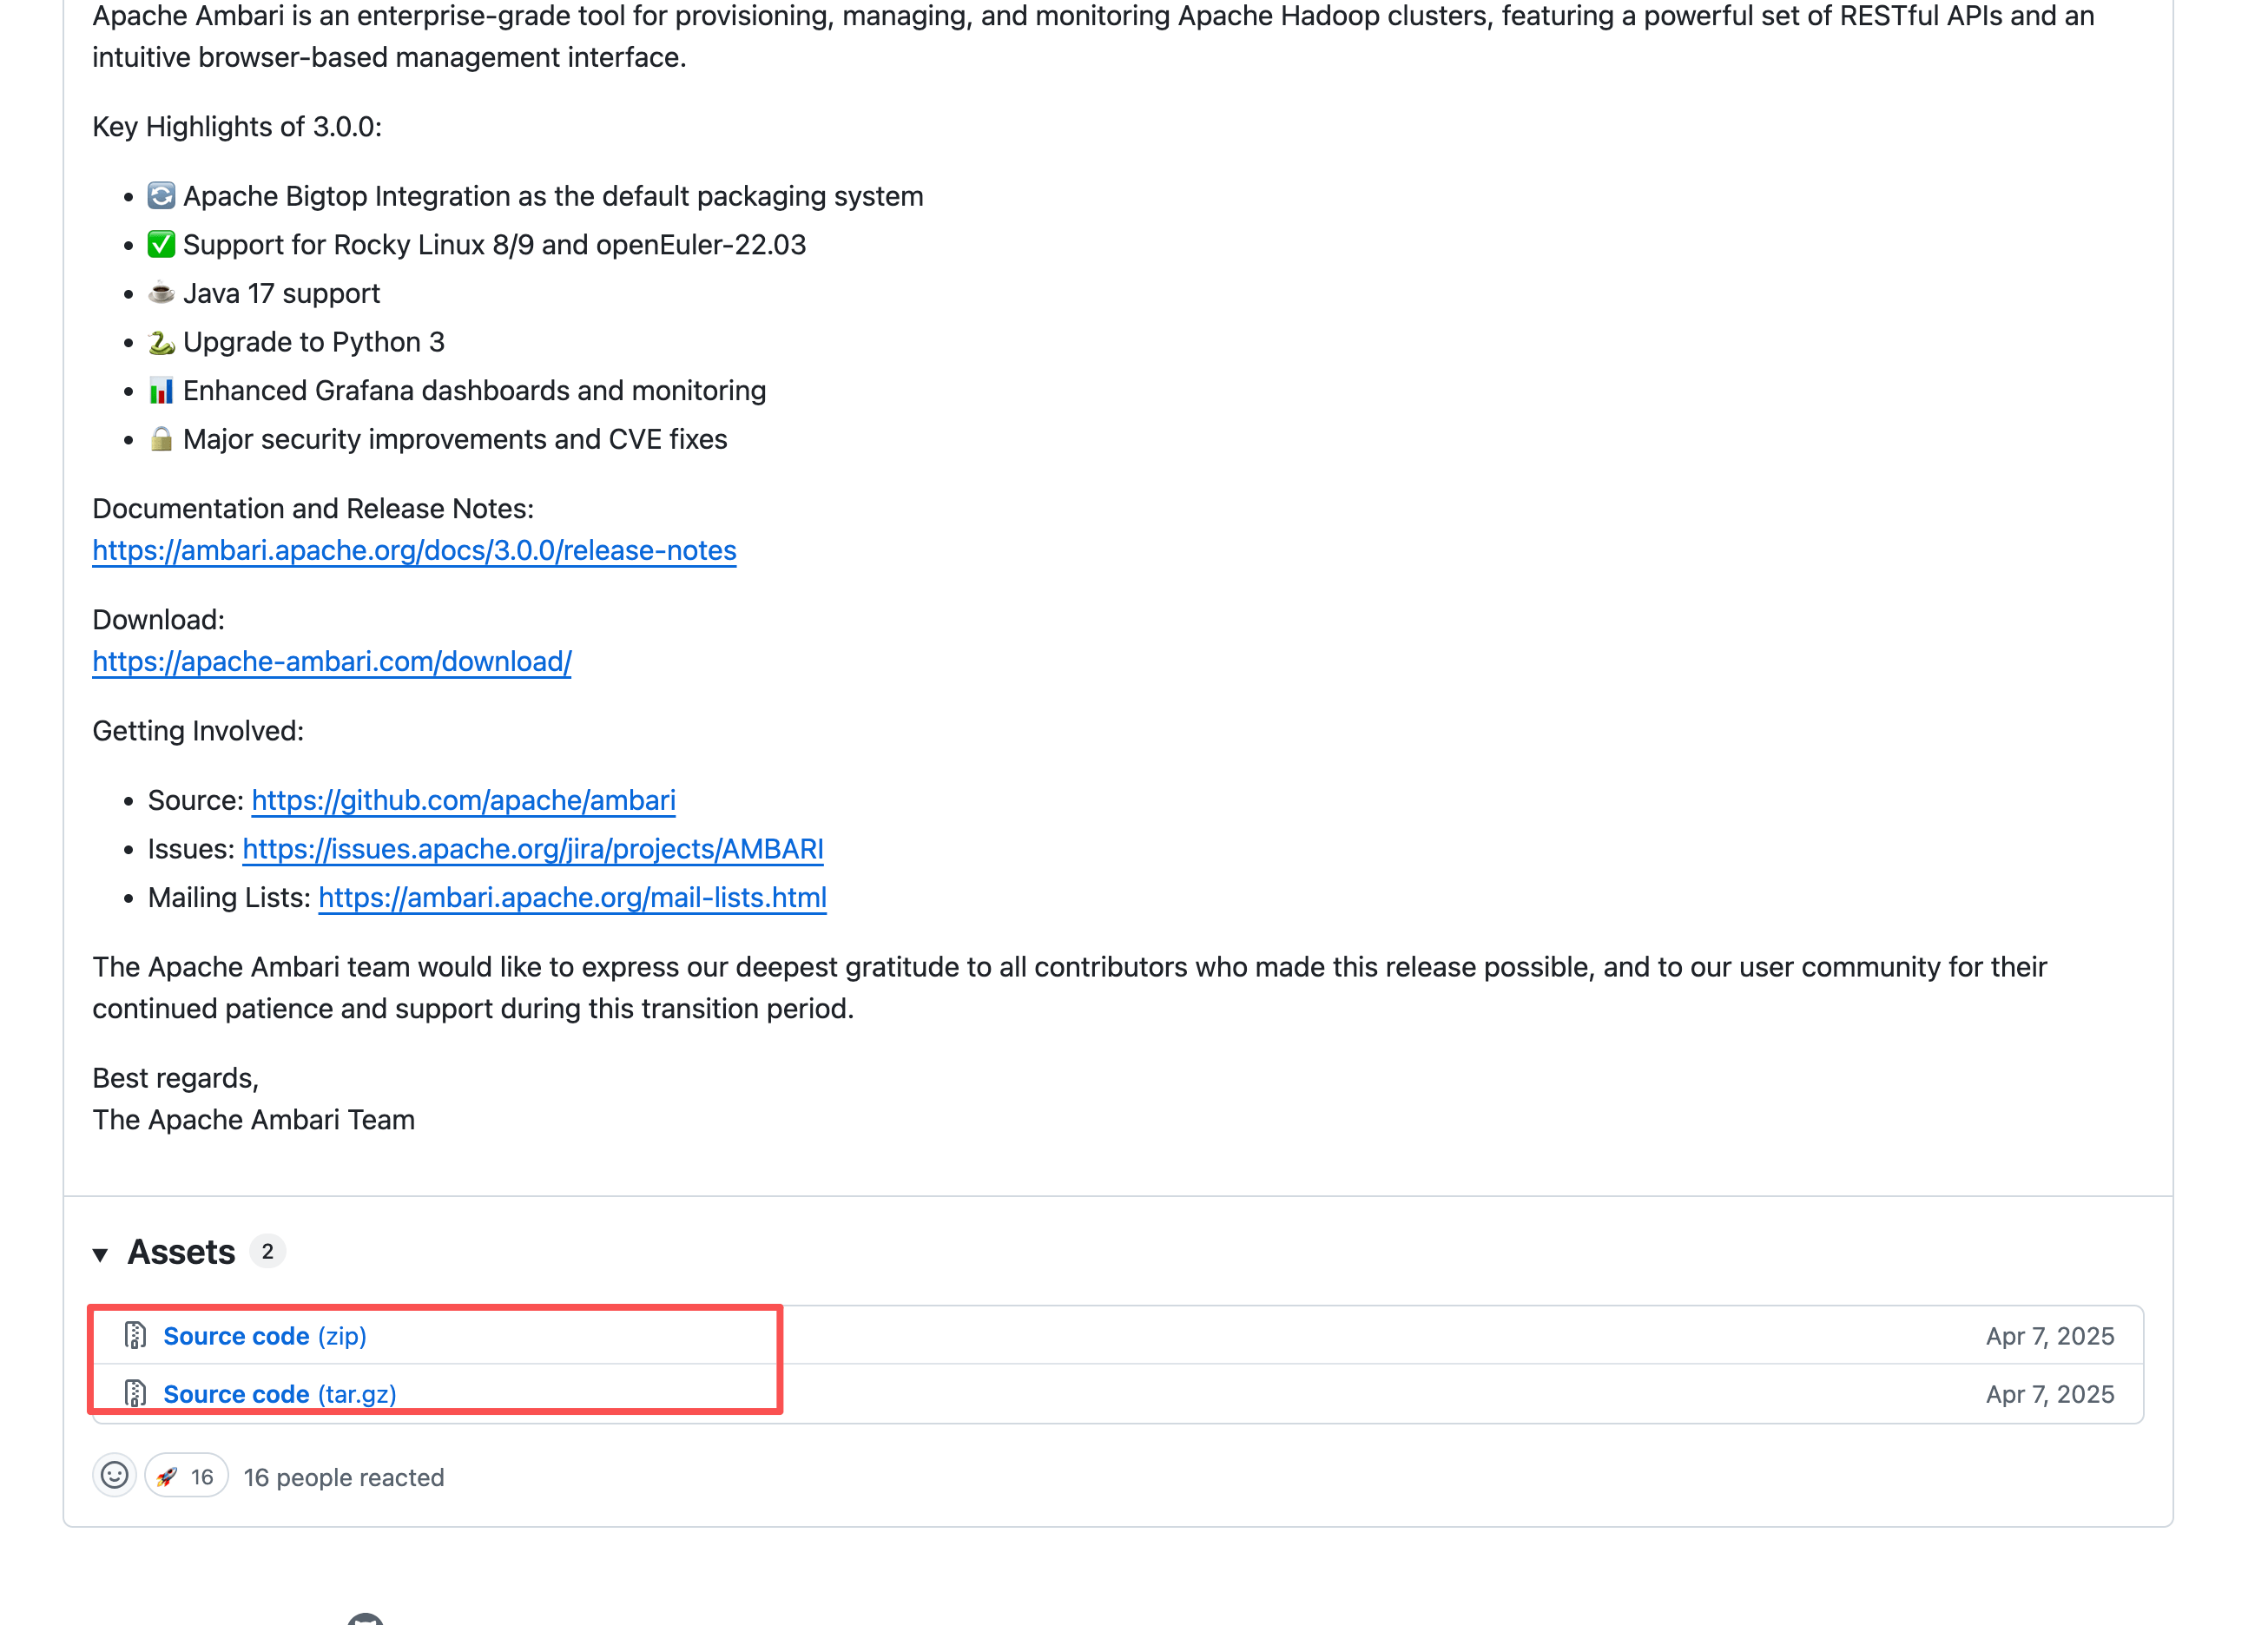The width and height of the screenshot is (2268, 1625).
Task: Open the add reaction smiley picker
Action: 115,1476
